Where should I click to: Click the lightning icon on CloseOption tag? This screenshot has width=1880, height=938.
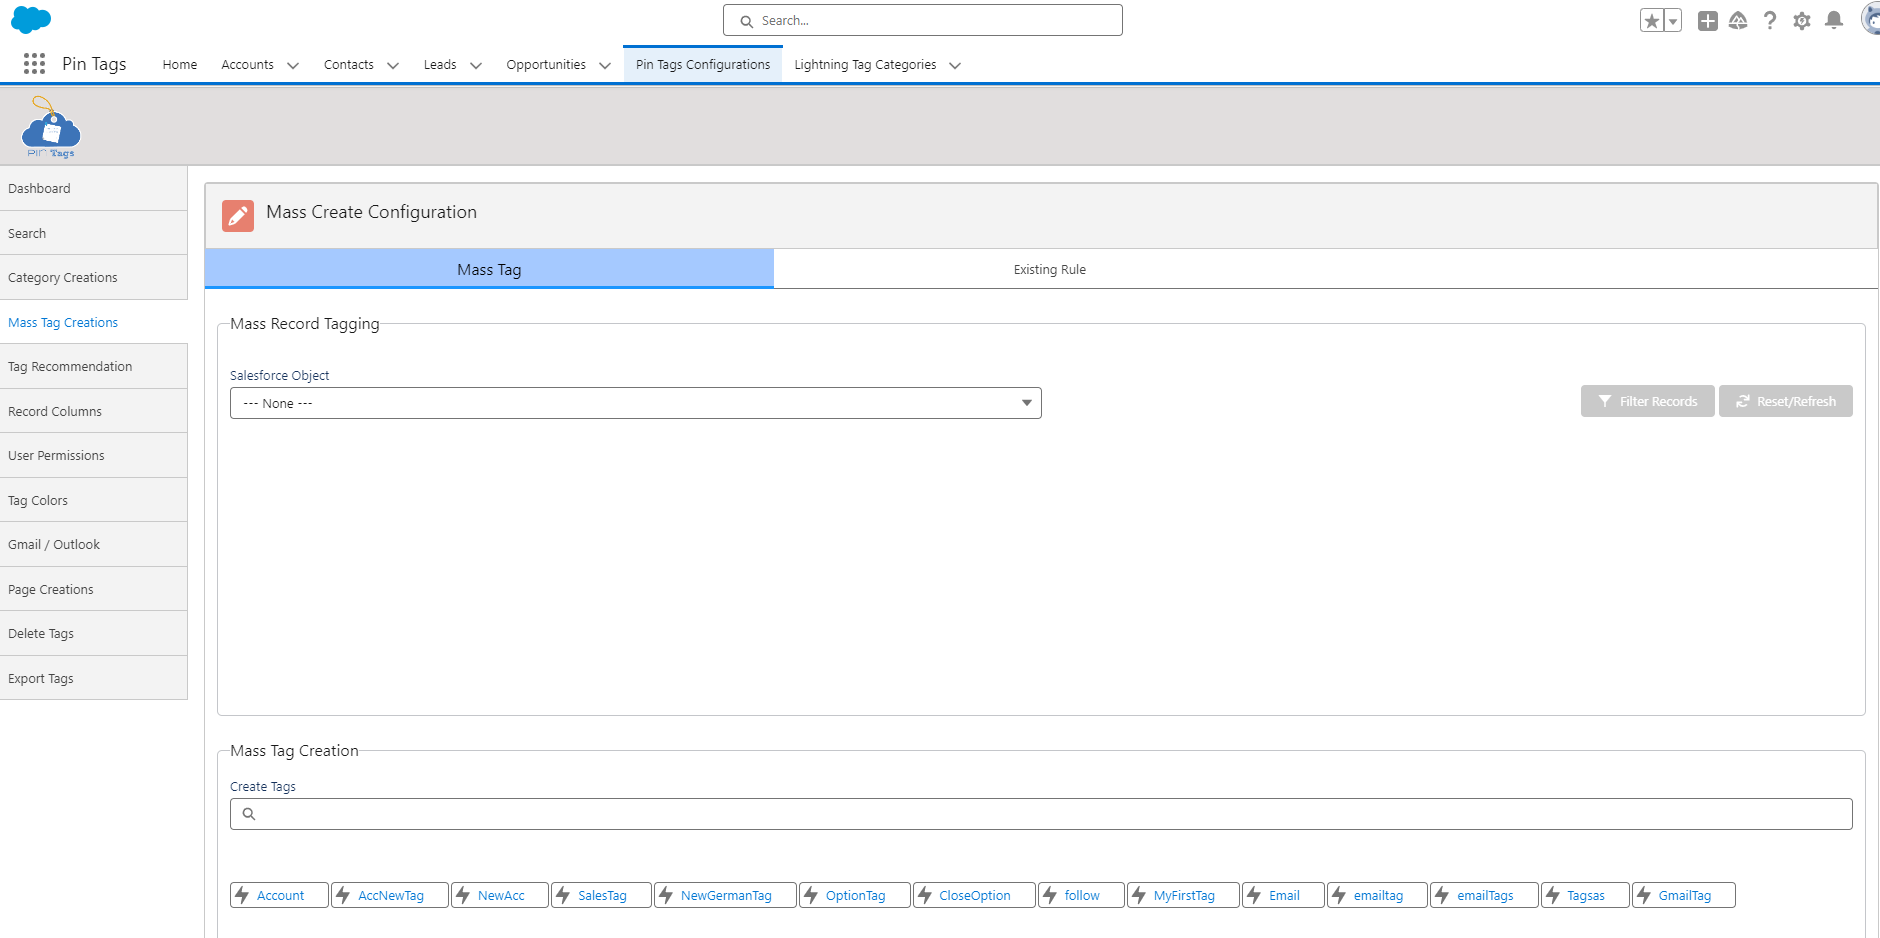(925, 895)
